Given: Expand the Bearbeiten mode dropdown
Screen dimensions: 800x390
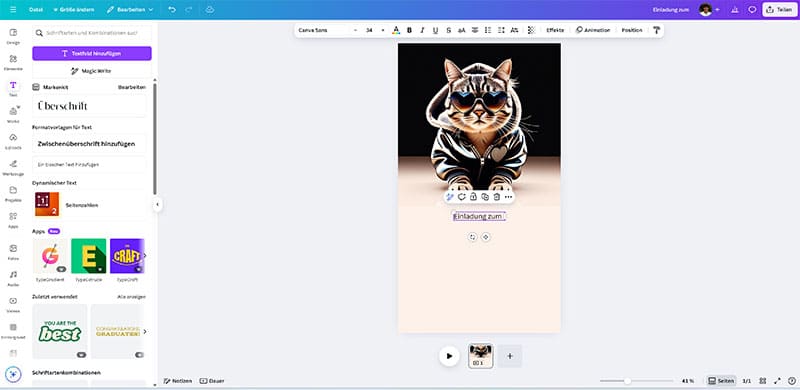Looking at the screenshot, I should 130,10.
